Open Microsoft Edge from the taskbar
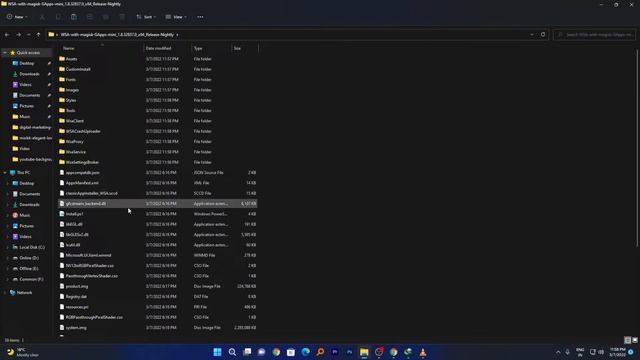This screenshot has width=640, height=360. tap(306, 352)
